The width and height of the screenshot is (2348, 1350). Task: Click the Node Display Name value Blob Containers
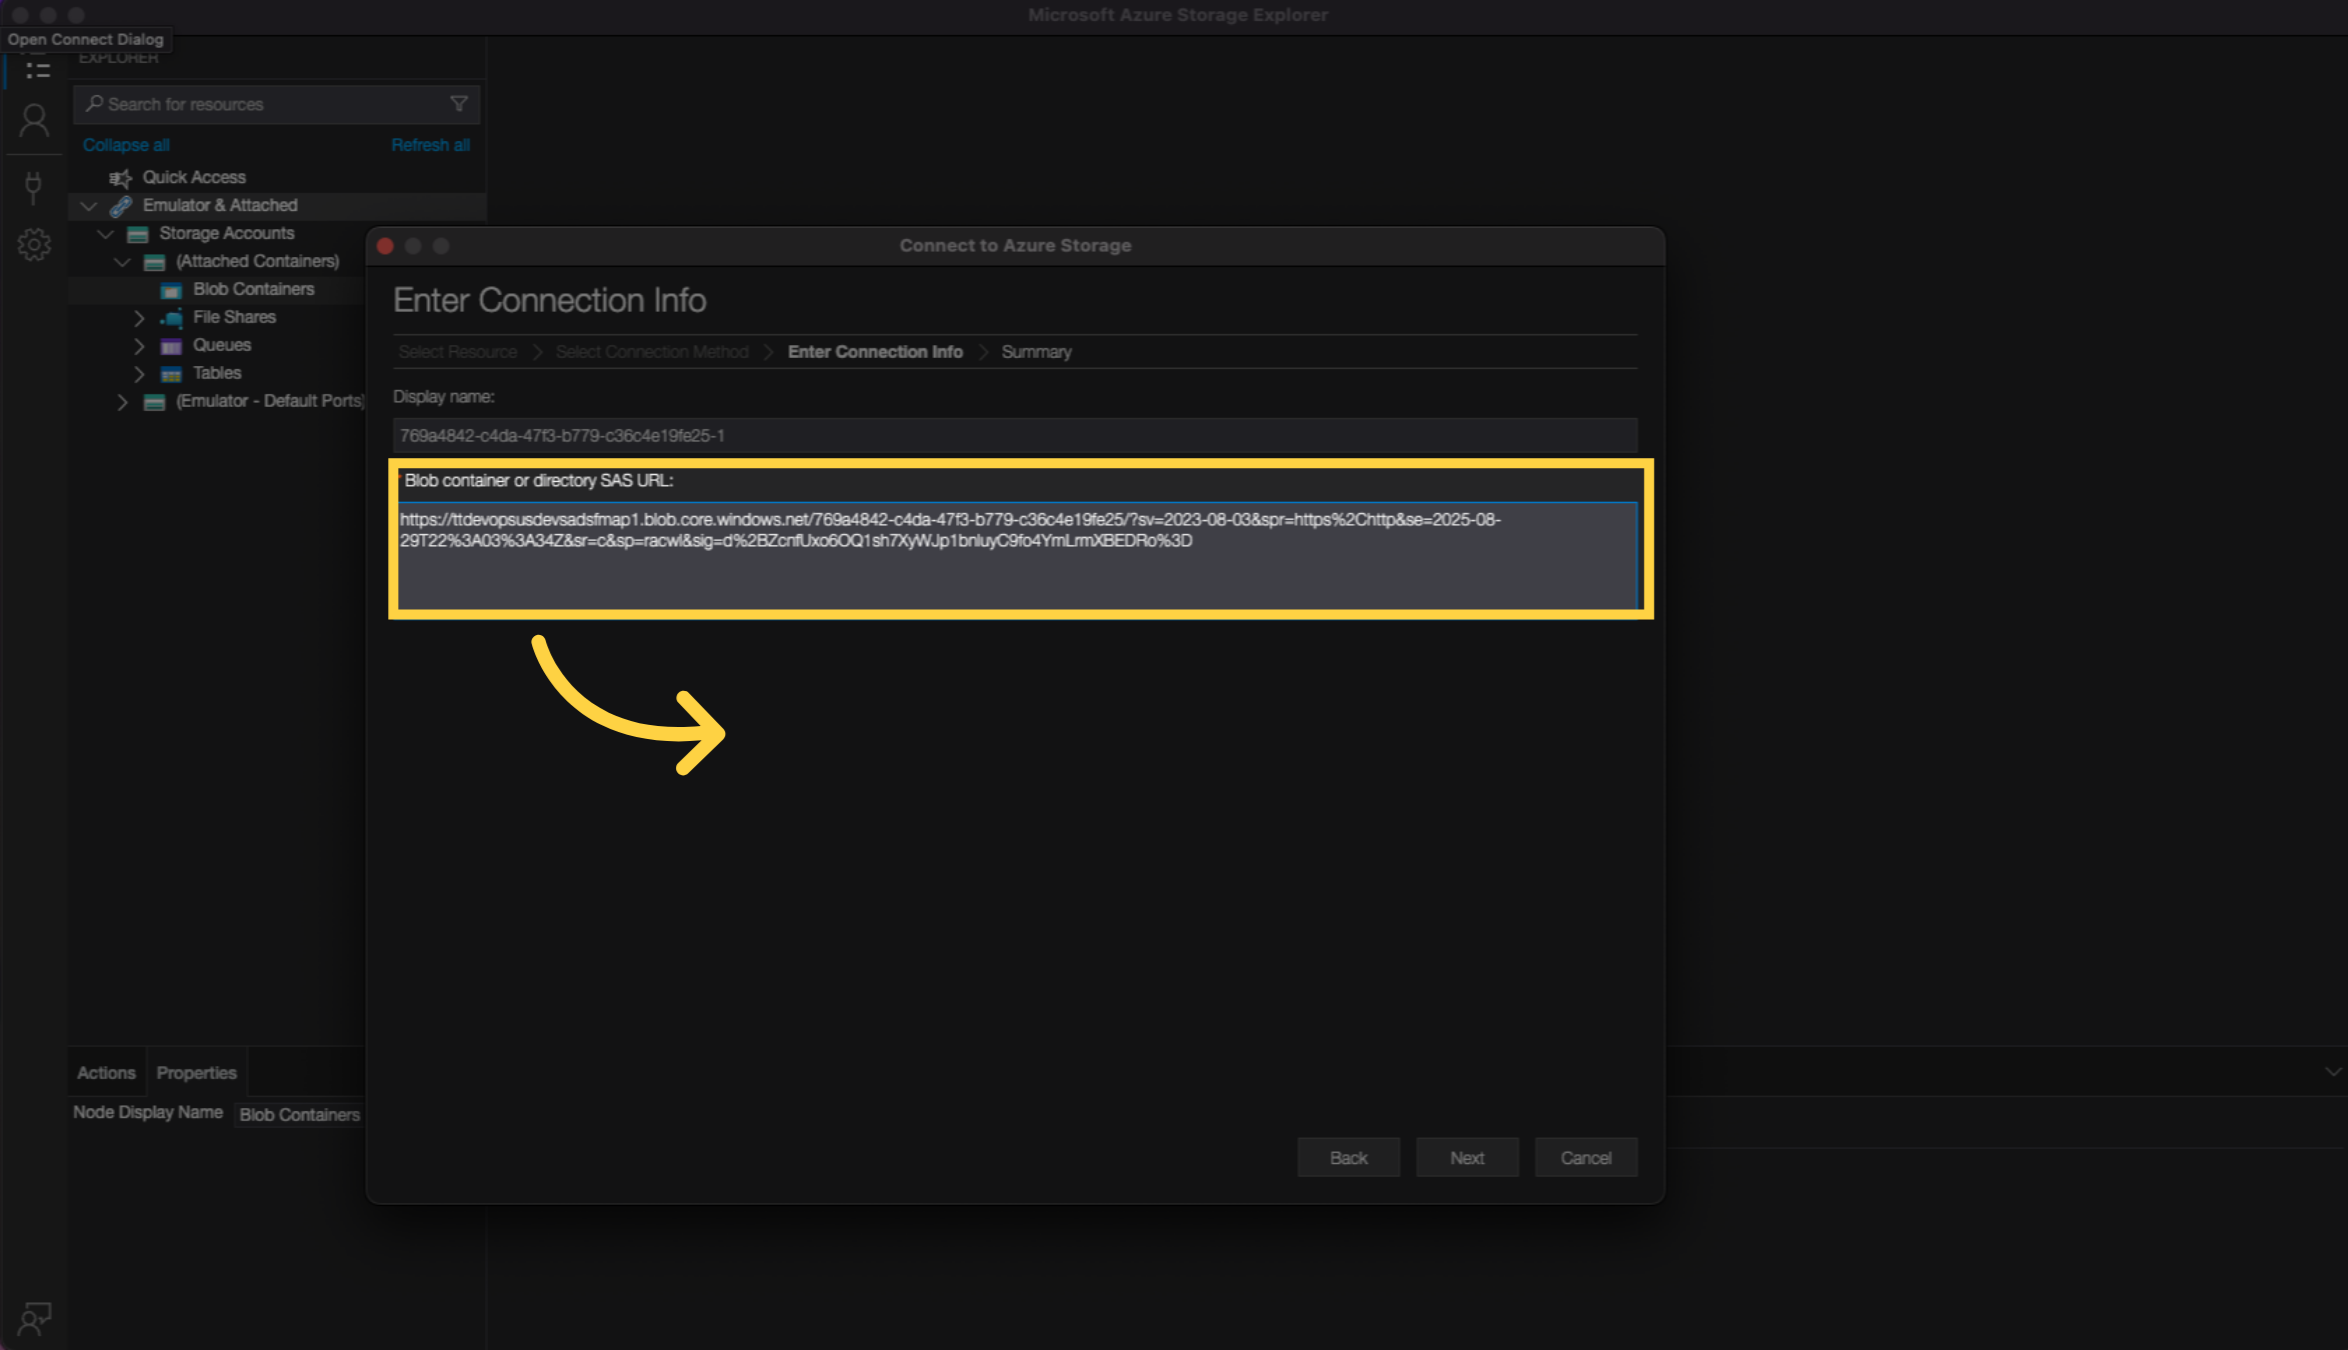tap(299, 1114)
